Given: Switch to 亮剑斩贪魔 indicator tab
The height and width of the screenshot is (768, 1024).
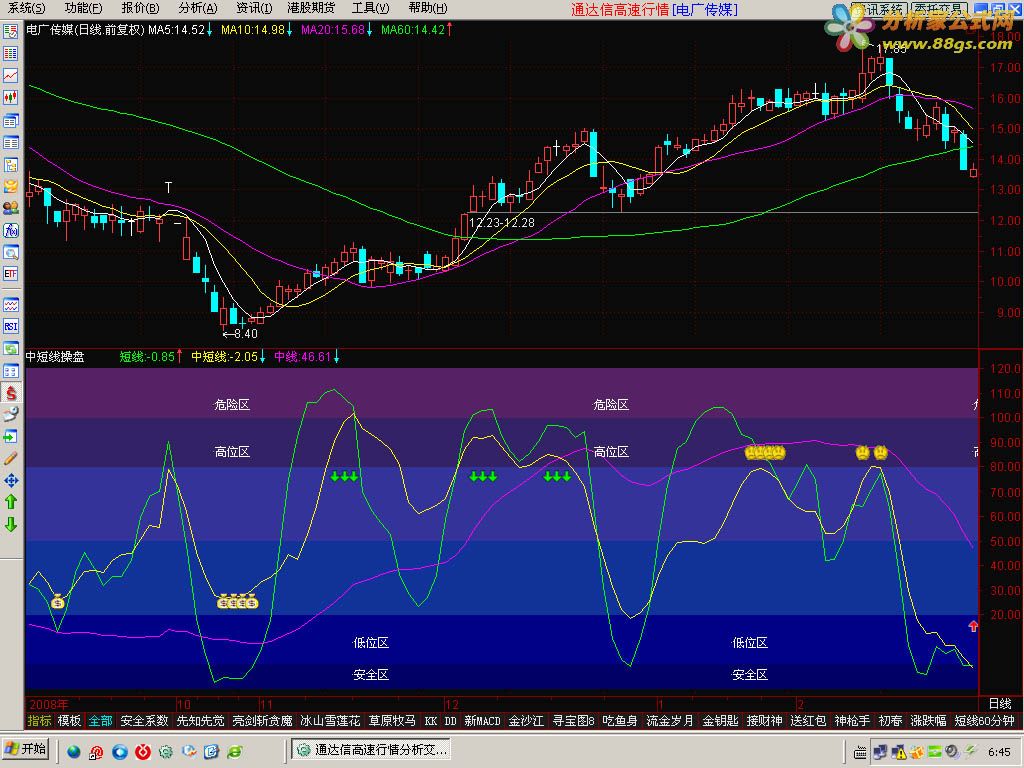Looking at the screenshot, I should pos(263,721).
